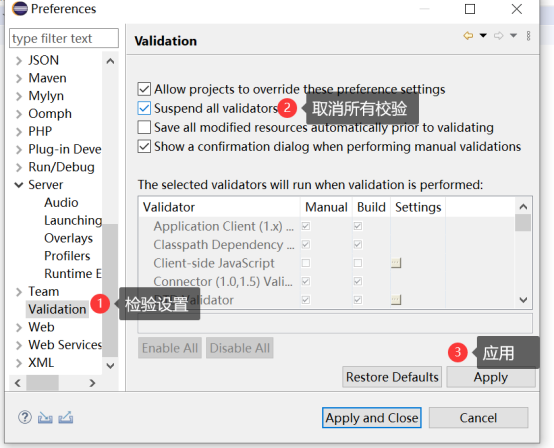Screen dimensions: 554x448
Task: Select Profilers under Server
Action: pos(67,256)
